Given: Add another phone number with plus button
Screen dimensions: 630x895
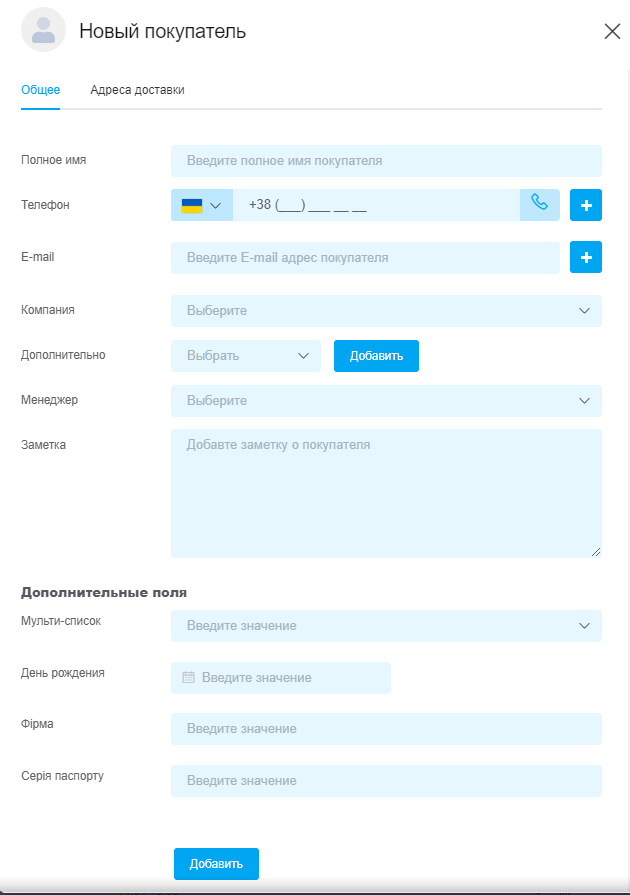Looking at the screenshot, I should pyautogui.click(x=585, y=205).
